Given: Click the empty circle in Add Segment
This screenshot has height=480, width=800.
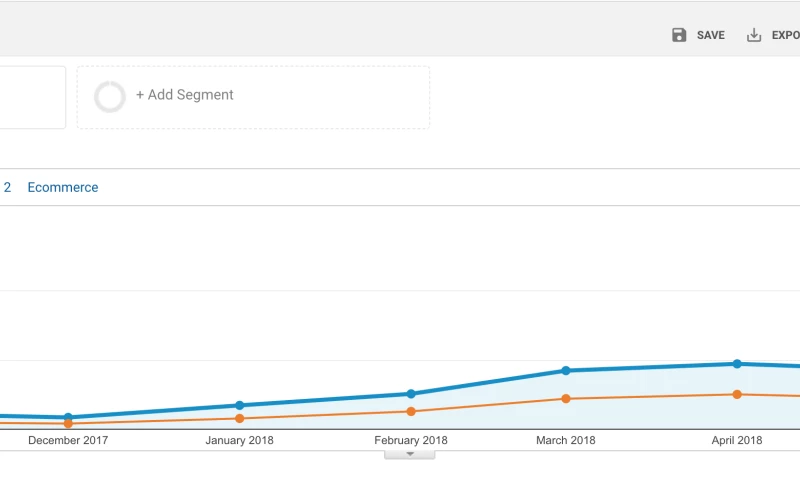Looking at the screenshot, I should (x=109, y=96).
